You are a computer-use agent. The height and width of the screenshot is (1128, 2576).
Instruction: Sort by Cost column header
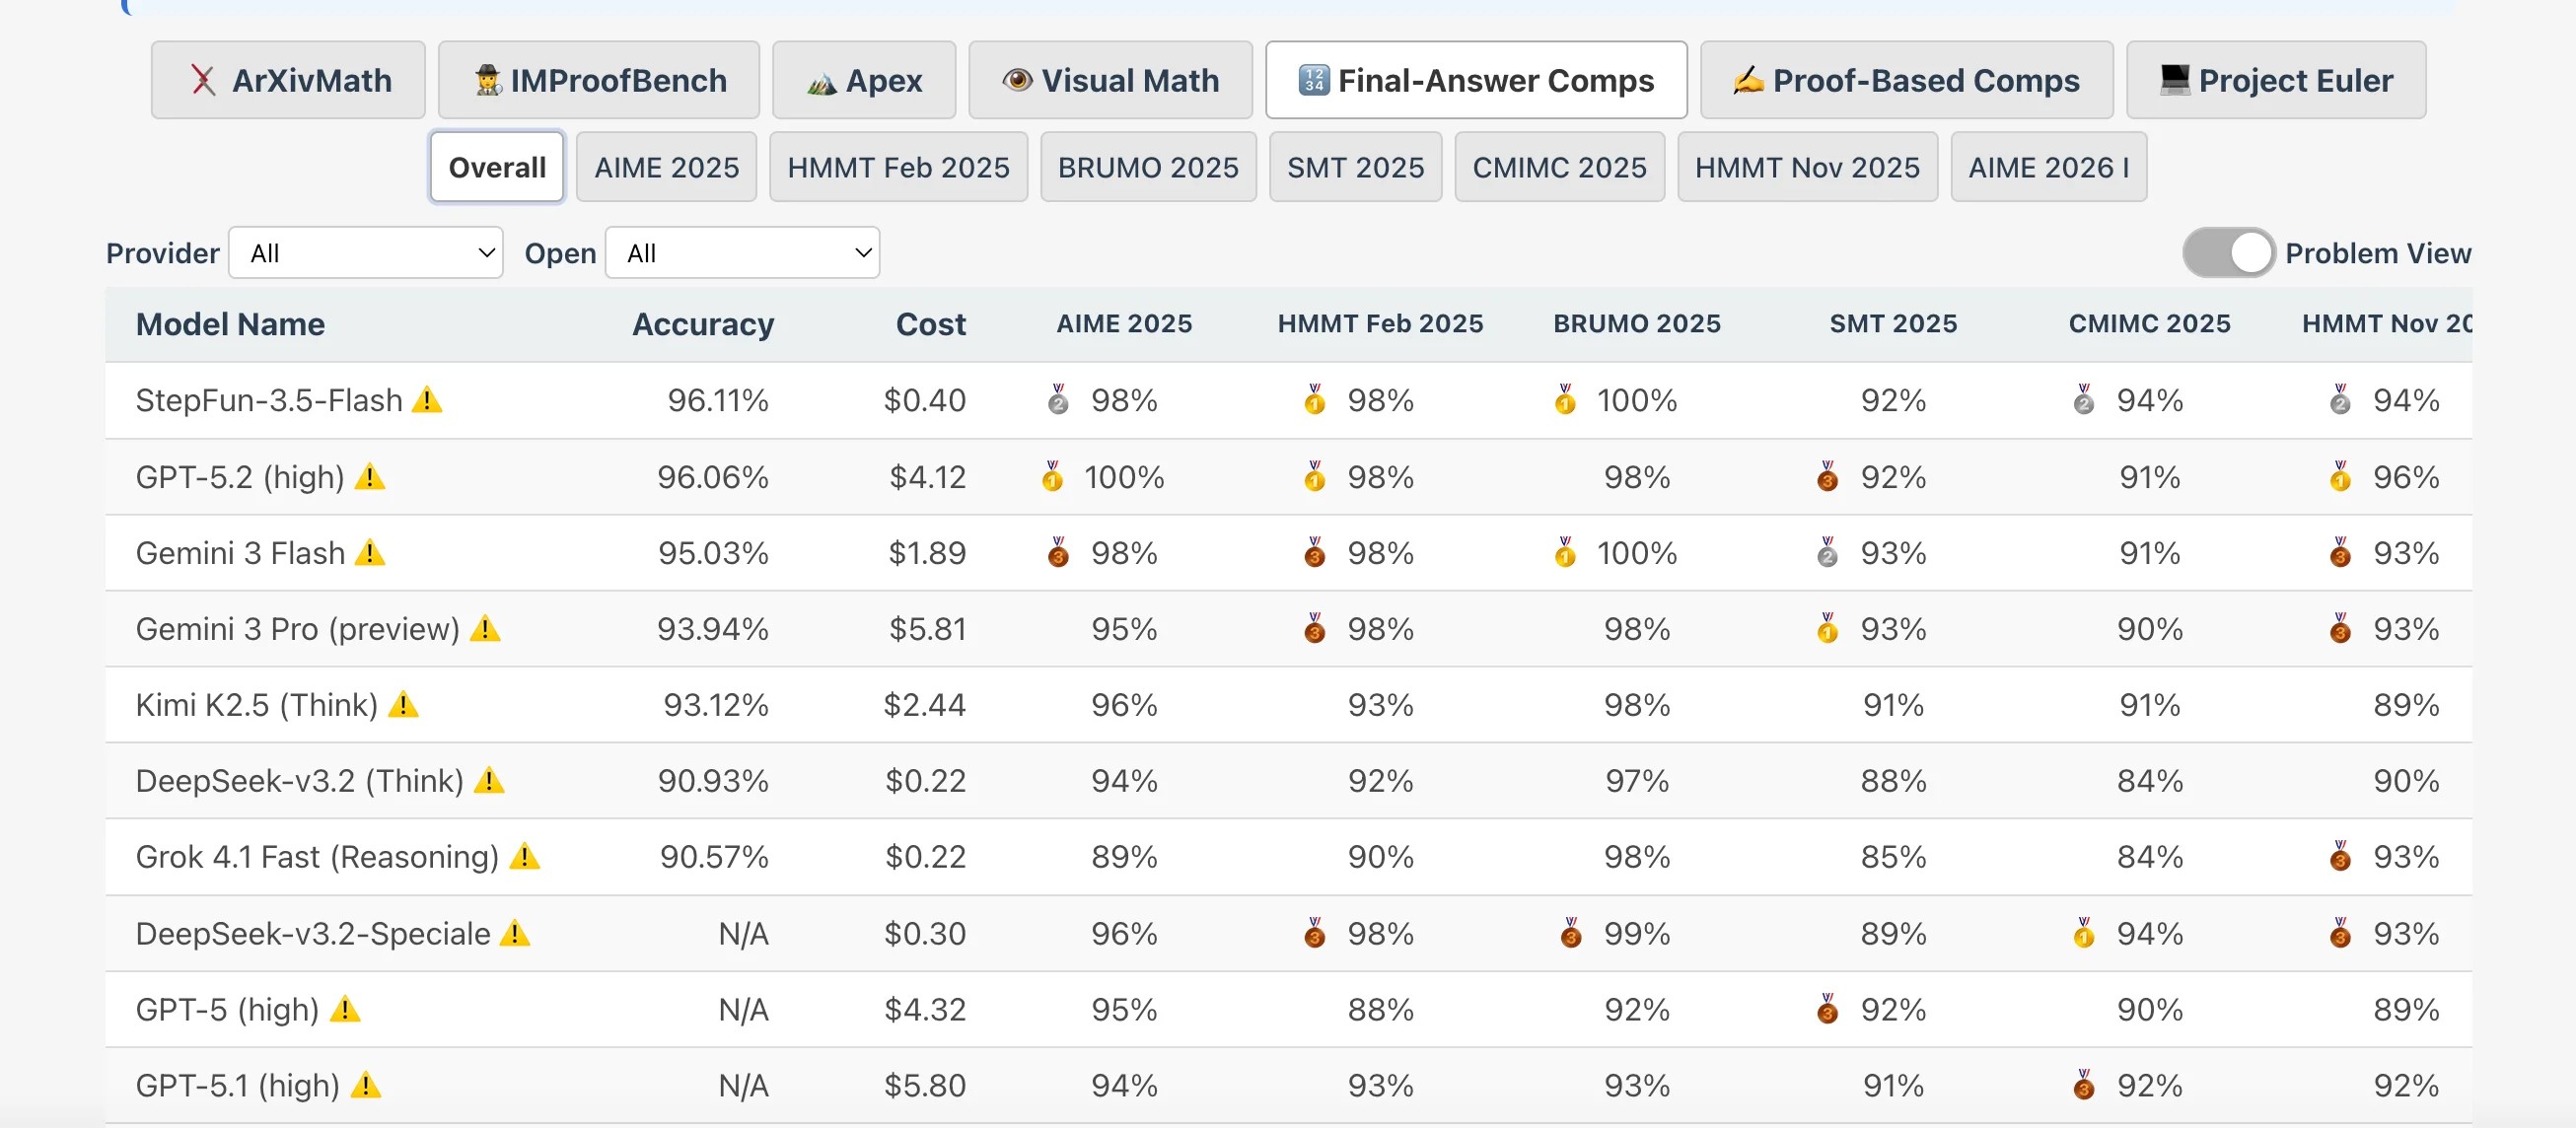click(x=930, y=324)
